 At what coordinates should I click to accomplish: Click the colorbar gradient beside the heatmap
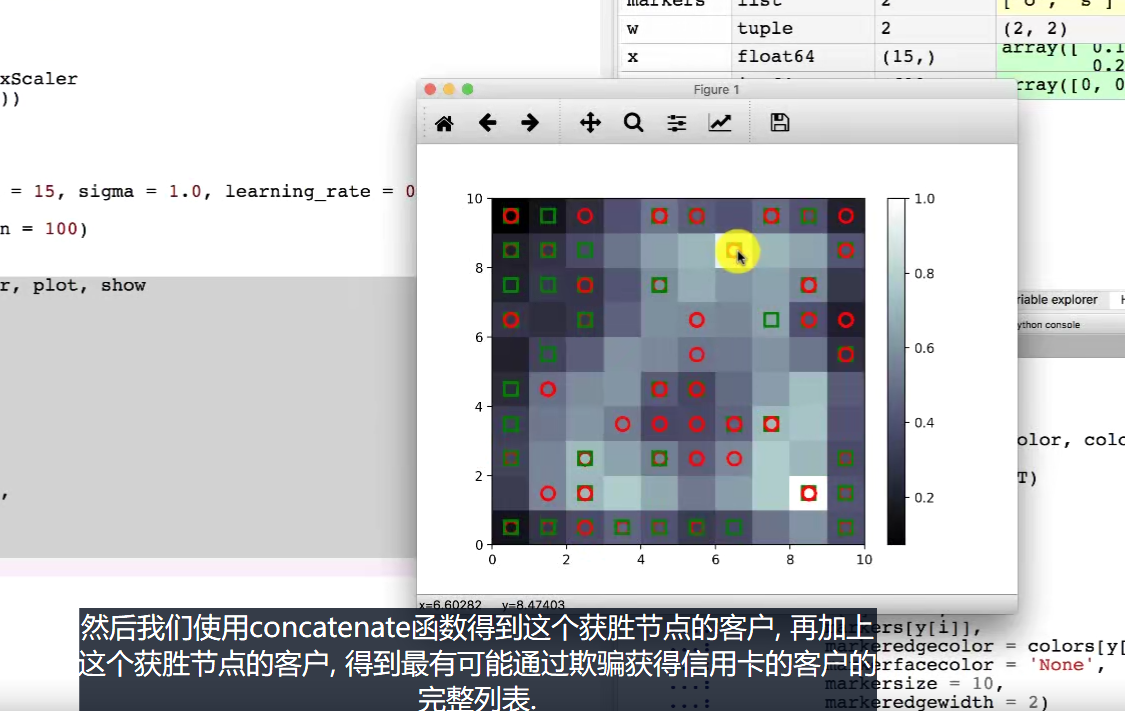(896, 371)
